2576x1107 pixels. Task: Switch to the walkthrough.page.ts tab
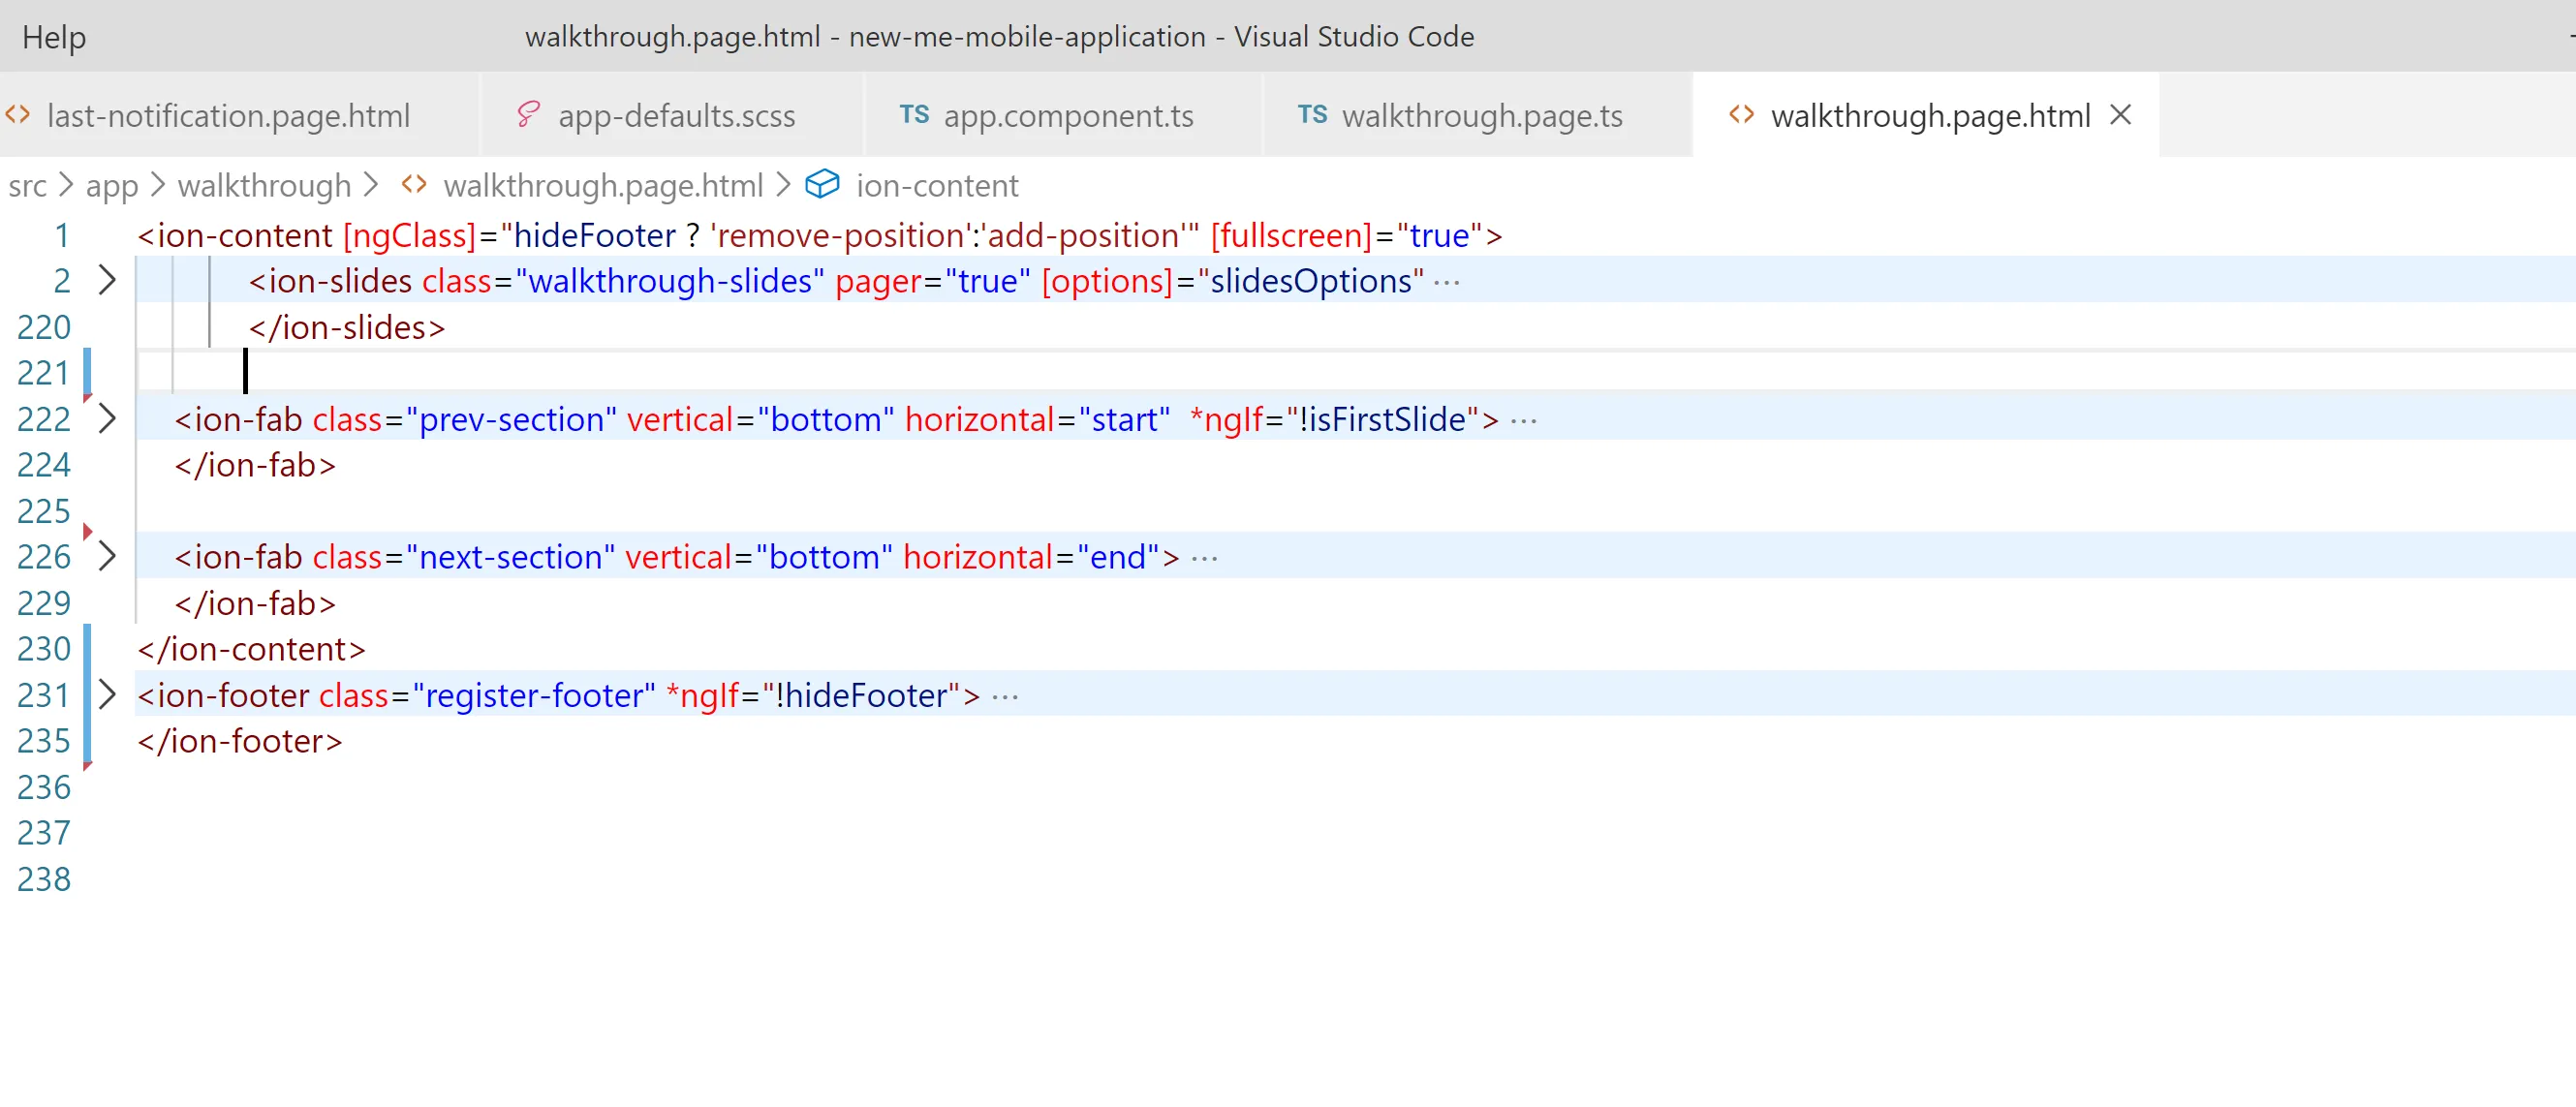(x=1481, y=115)
